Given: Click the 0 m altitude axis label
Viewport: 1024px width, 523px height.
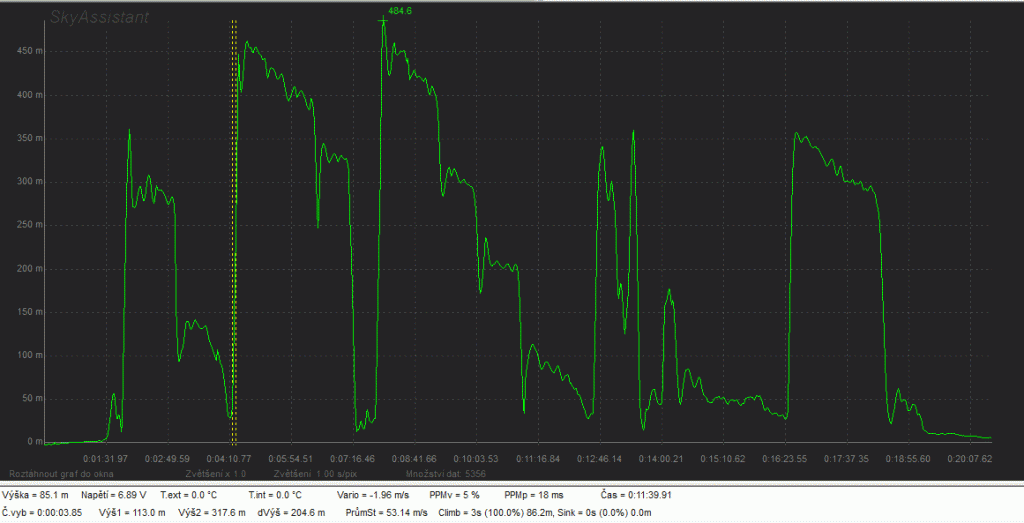Looking at the screenshot, I should click(33, 442).
